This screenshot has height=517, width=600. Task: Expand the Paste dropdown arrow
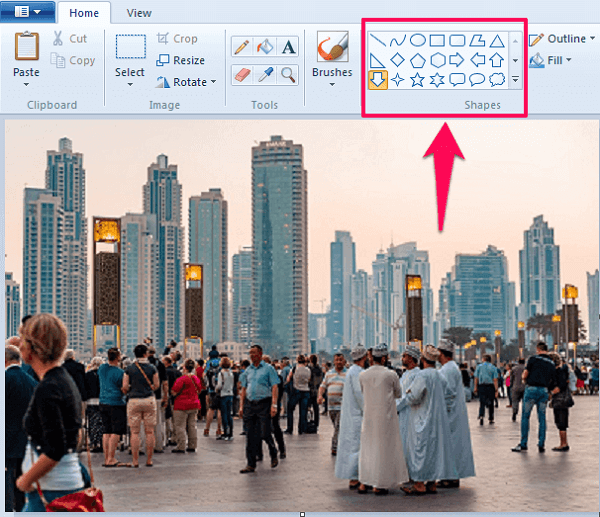(x=26, y=84)
